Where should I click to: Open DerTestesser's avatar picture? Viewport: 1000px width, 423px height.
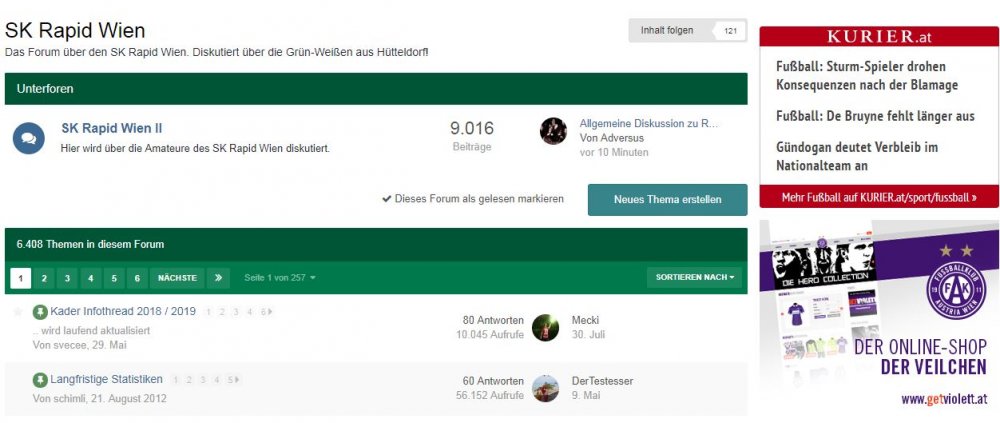[545, 388]
